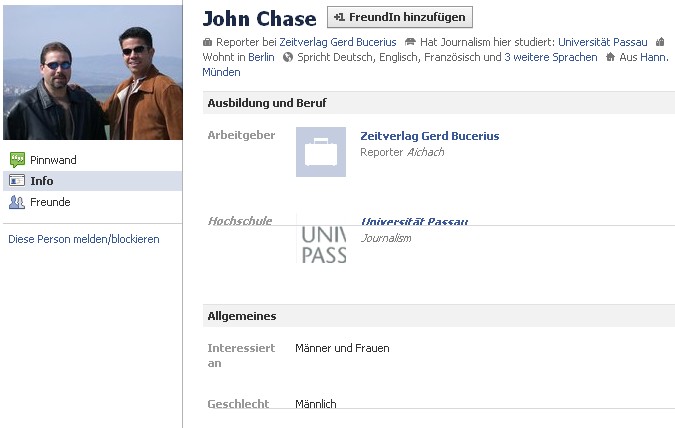Image resolution: width=675 pixels, height=428 pixels.
Task: Click the house icon before Aus Hann.
Action: click(x=610, y=57)
